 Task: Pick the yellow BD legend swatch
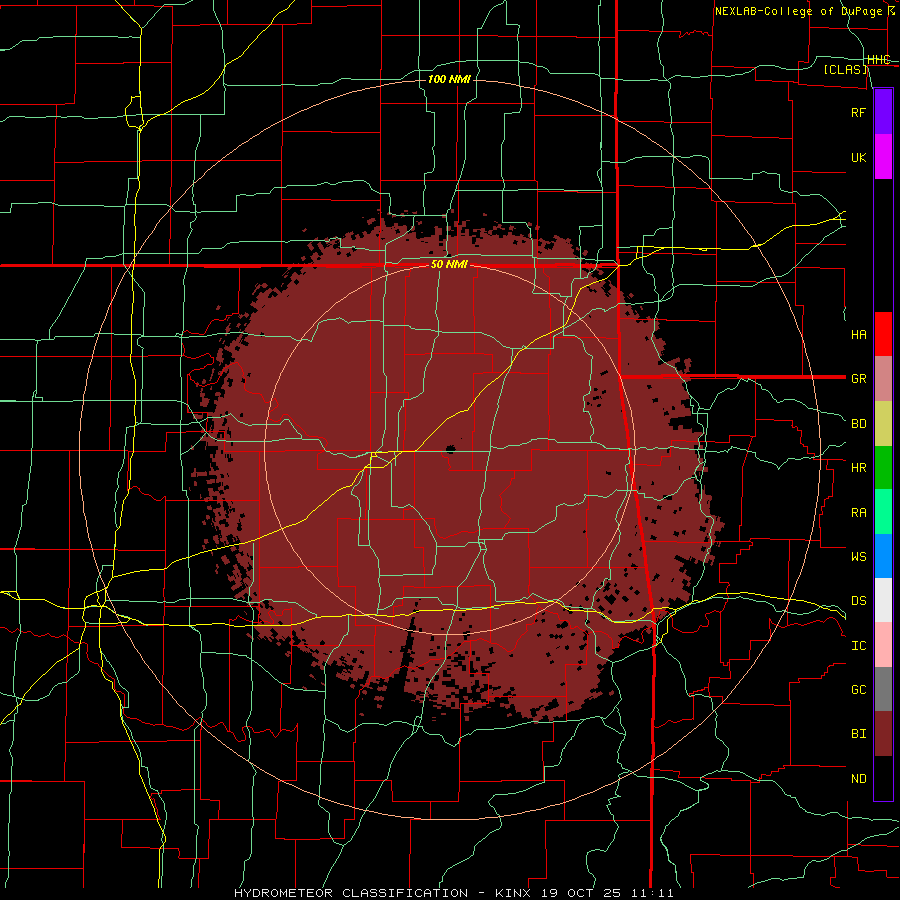(x=883, y=424)
